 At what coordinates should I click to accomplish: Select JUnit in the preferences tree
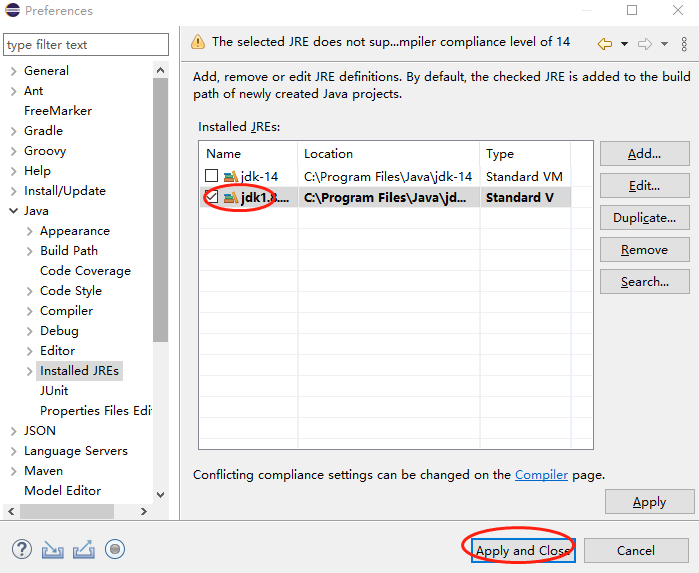point(56,391)
